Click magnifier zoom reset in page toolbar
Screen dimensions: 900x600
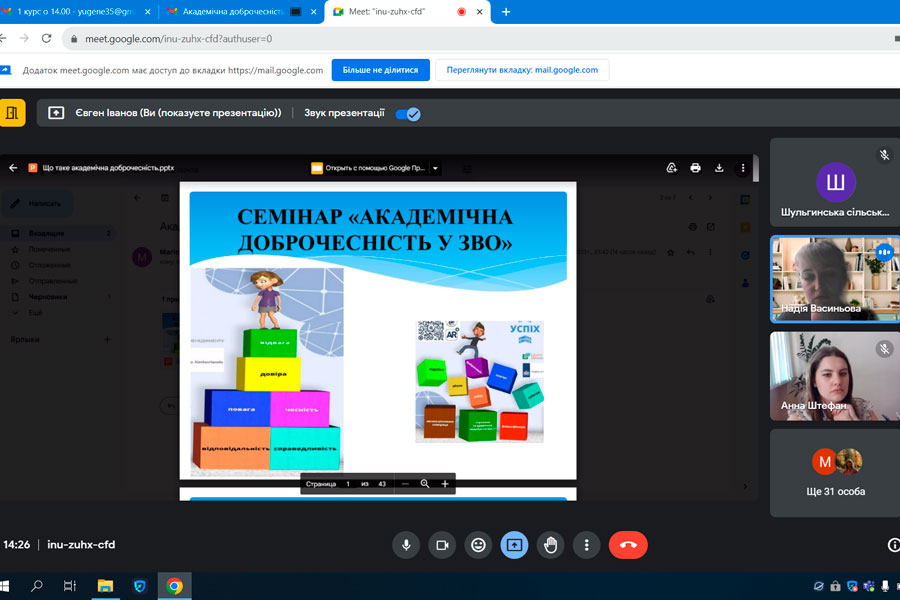pos(425,484)
